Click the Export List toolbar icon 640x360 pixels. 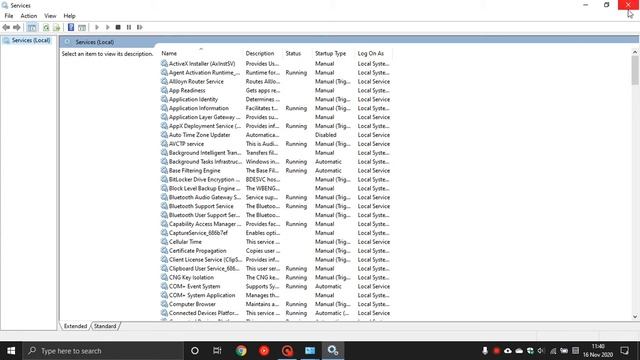tap(57, 27)
